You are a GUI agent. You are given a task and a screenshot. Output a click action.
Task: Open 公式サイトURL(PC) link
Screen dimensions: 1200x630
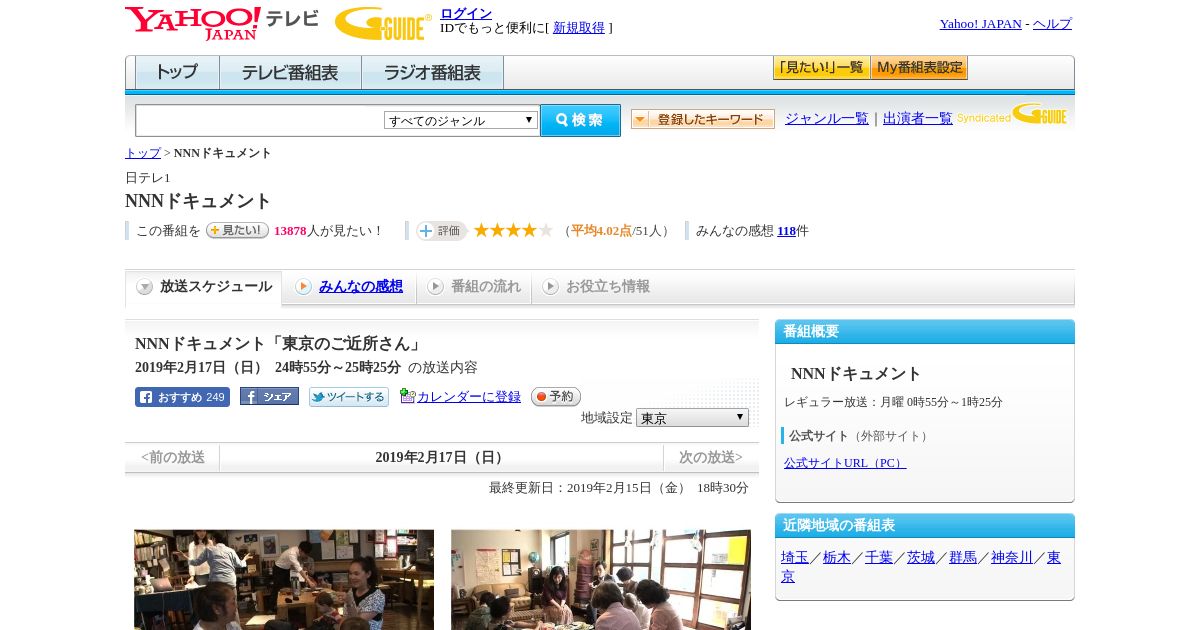click(x=845, y=463)
